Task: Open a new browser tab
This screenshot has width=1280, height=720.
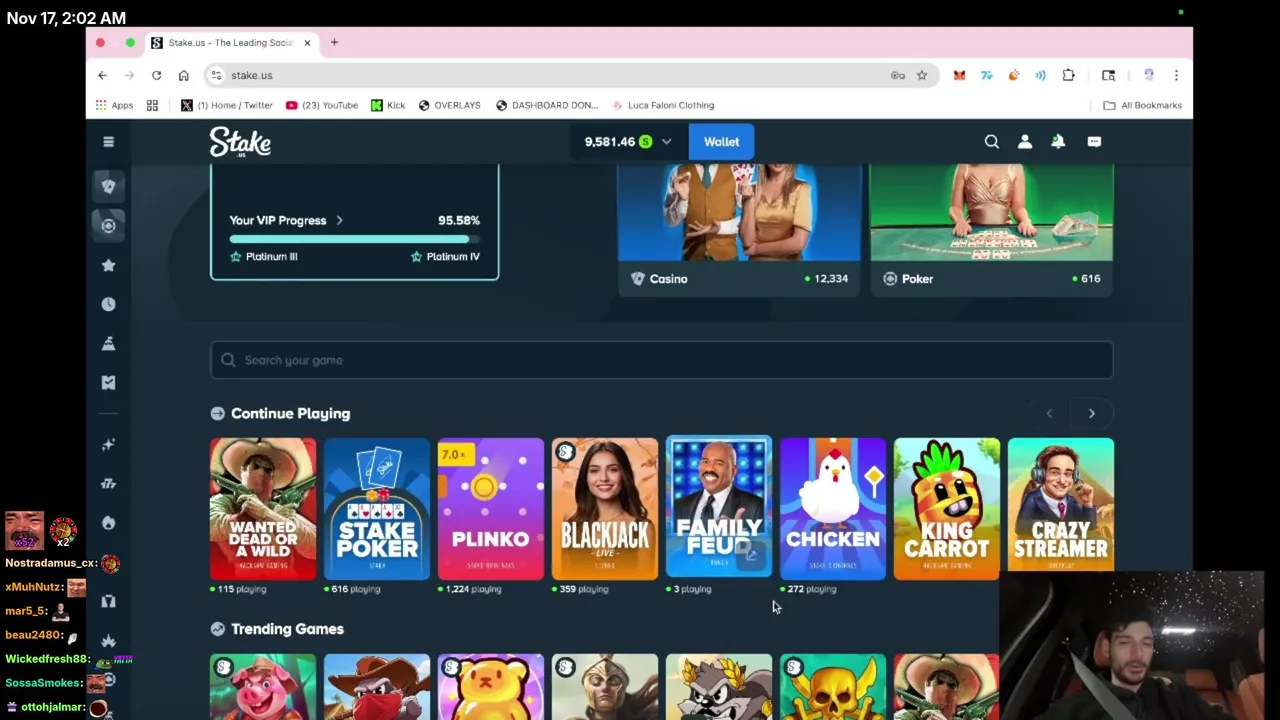Action: point(334,42)
